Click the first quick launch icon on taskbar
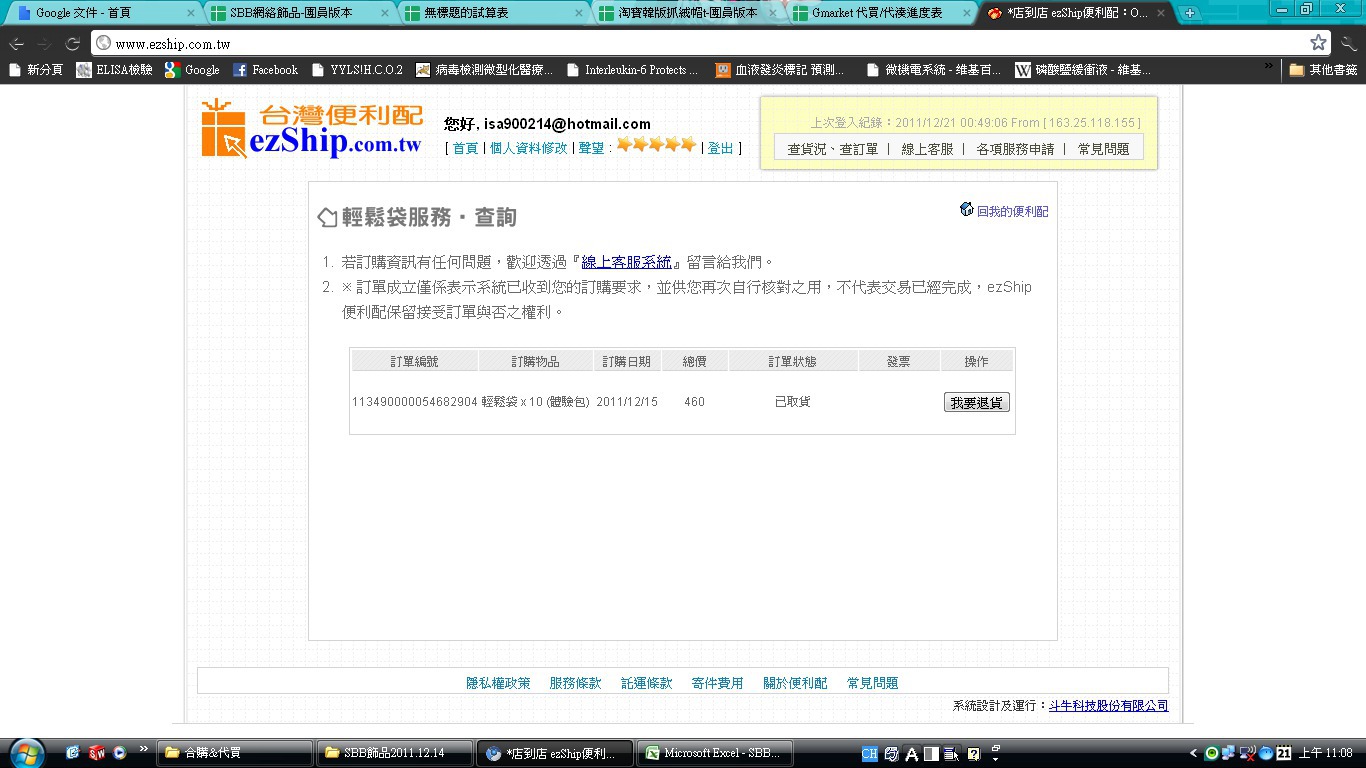The width and height of the screenshot is (1366, 768). (73, 752)
